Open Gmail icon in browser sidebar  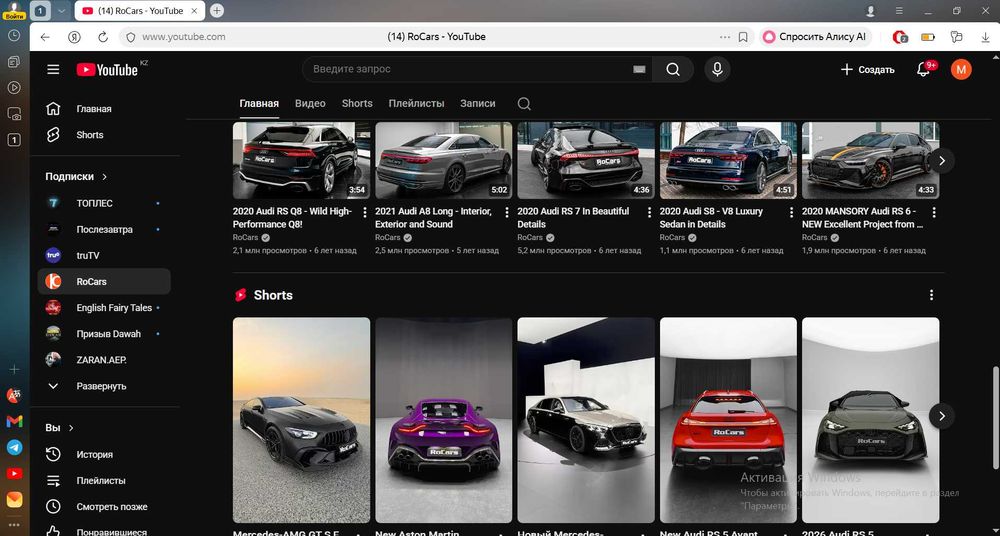[x=15, y=421]
